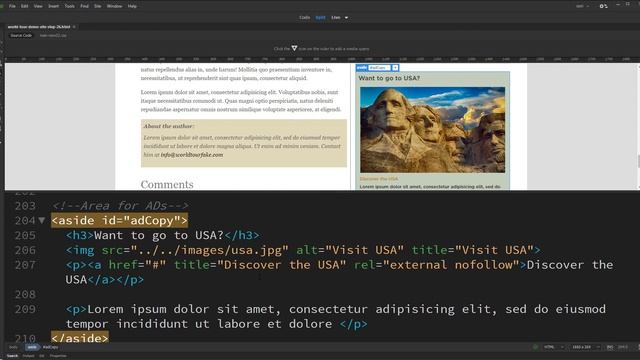
Task: Click the h3 'Want to go to USA?' code line
Action: 162,235
